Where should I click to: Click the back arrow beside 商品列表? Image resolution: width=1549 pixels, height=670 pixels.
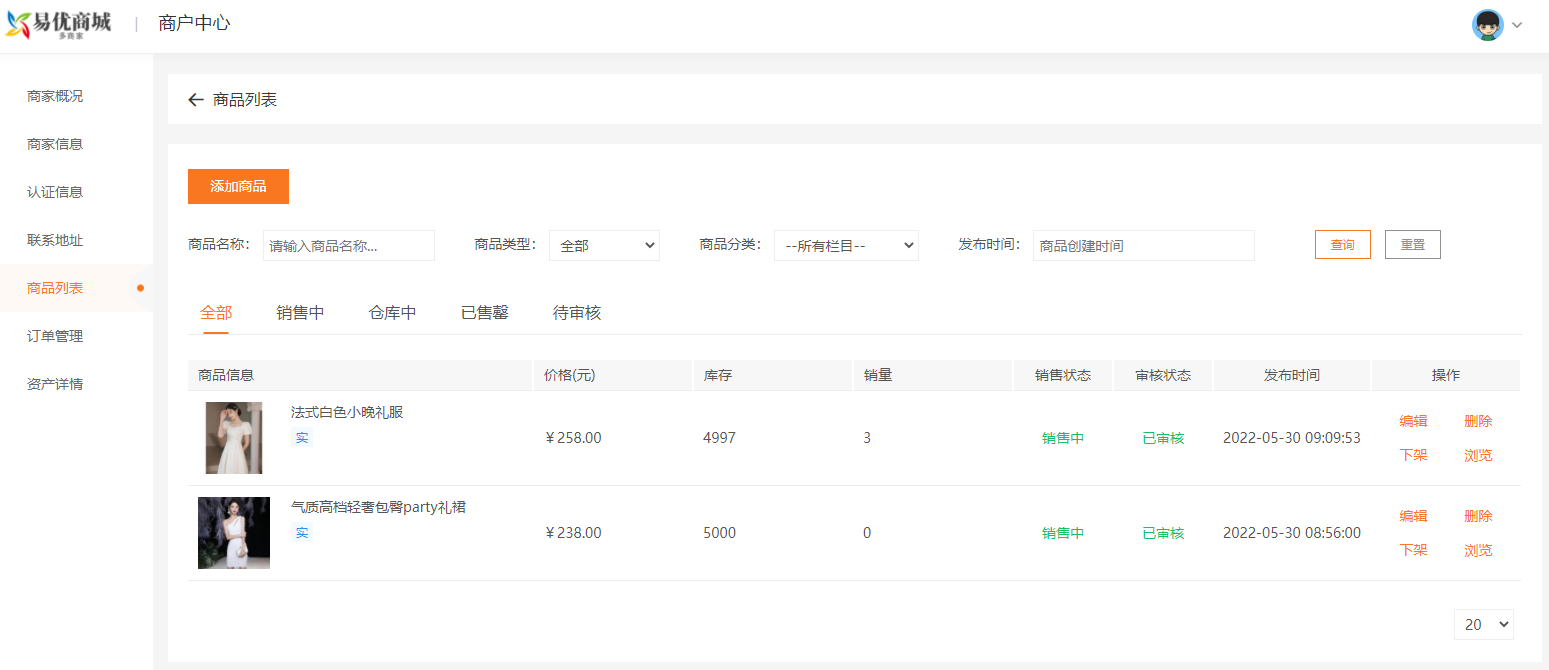tap(196, 100)
